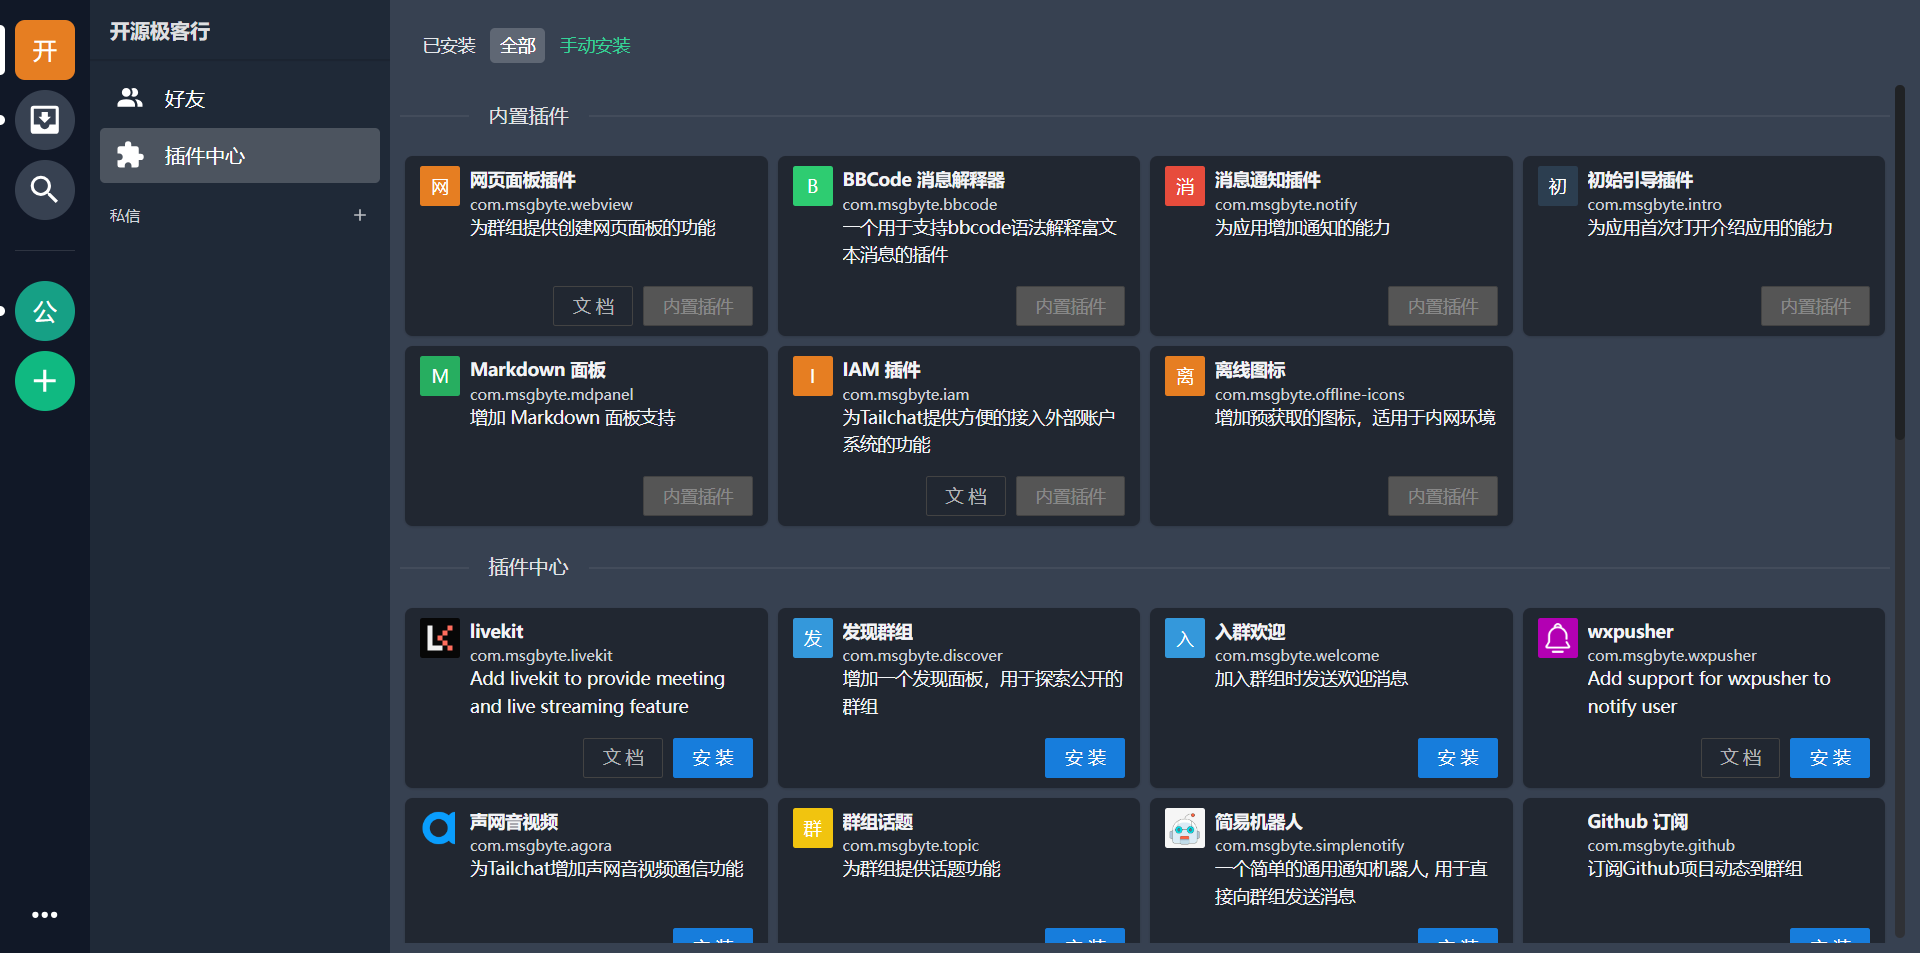Open the inbox icon in left rail
Image resolution: width=1920 pixels, height=953 pixels.
(45, 120)
